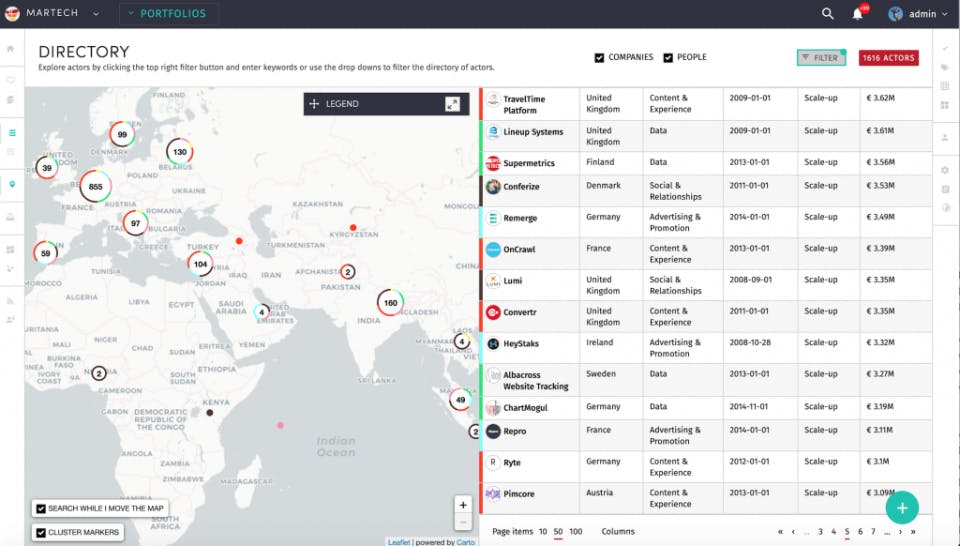Screen dimensions: 960x546
Task: Expand the legend with fullscreen arrows icon
Action: coord(452,104)
